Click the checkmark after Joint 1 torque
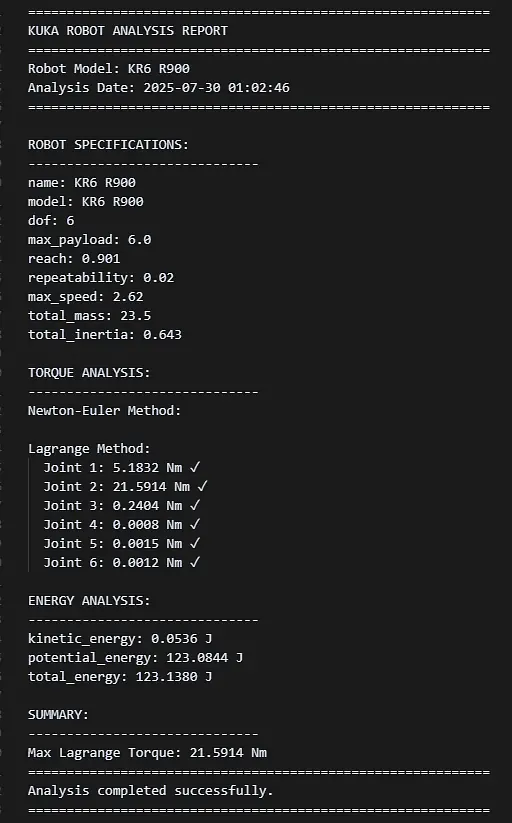This screenshot has height=823, width=512. 195,467
